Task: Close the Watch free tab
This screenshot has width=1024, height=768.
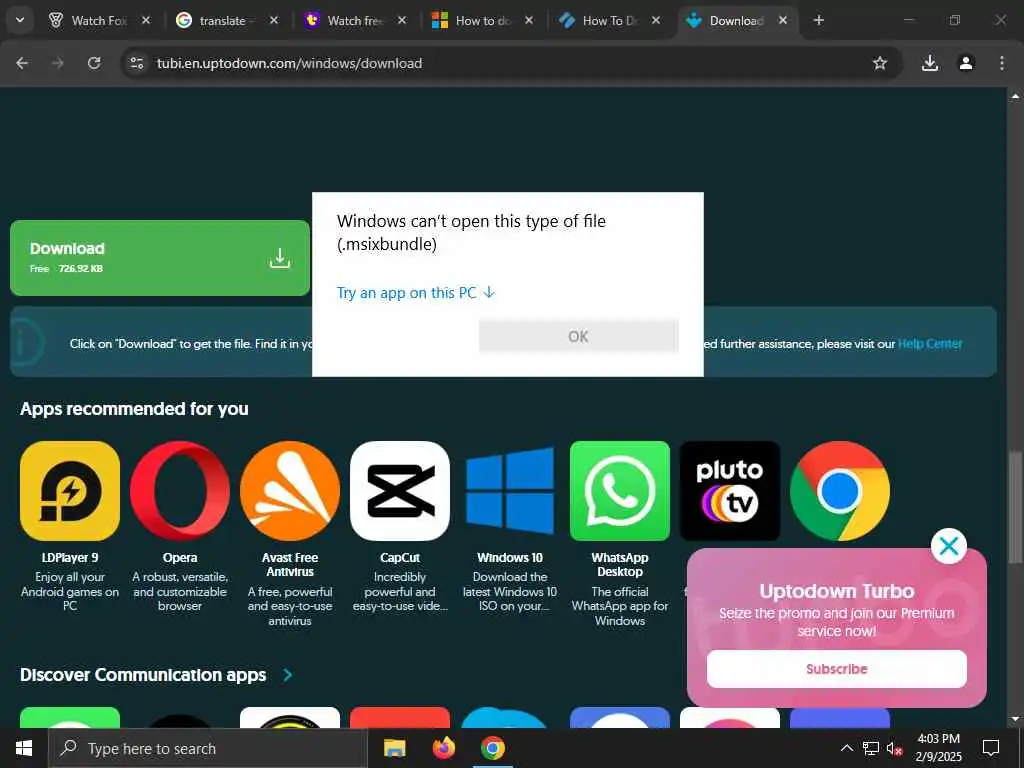Action: [402, 20]
